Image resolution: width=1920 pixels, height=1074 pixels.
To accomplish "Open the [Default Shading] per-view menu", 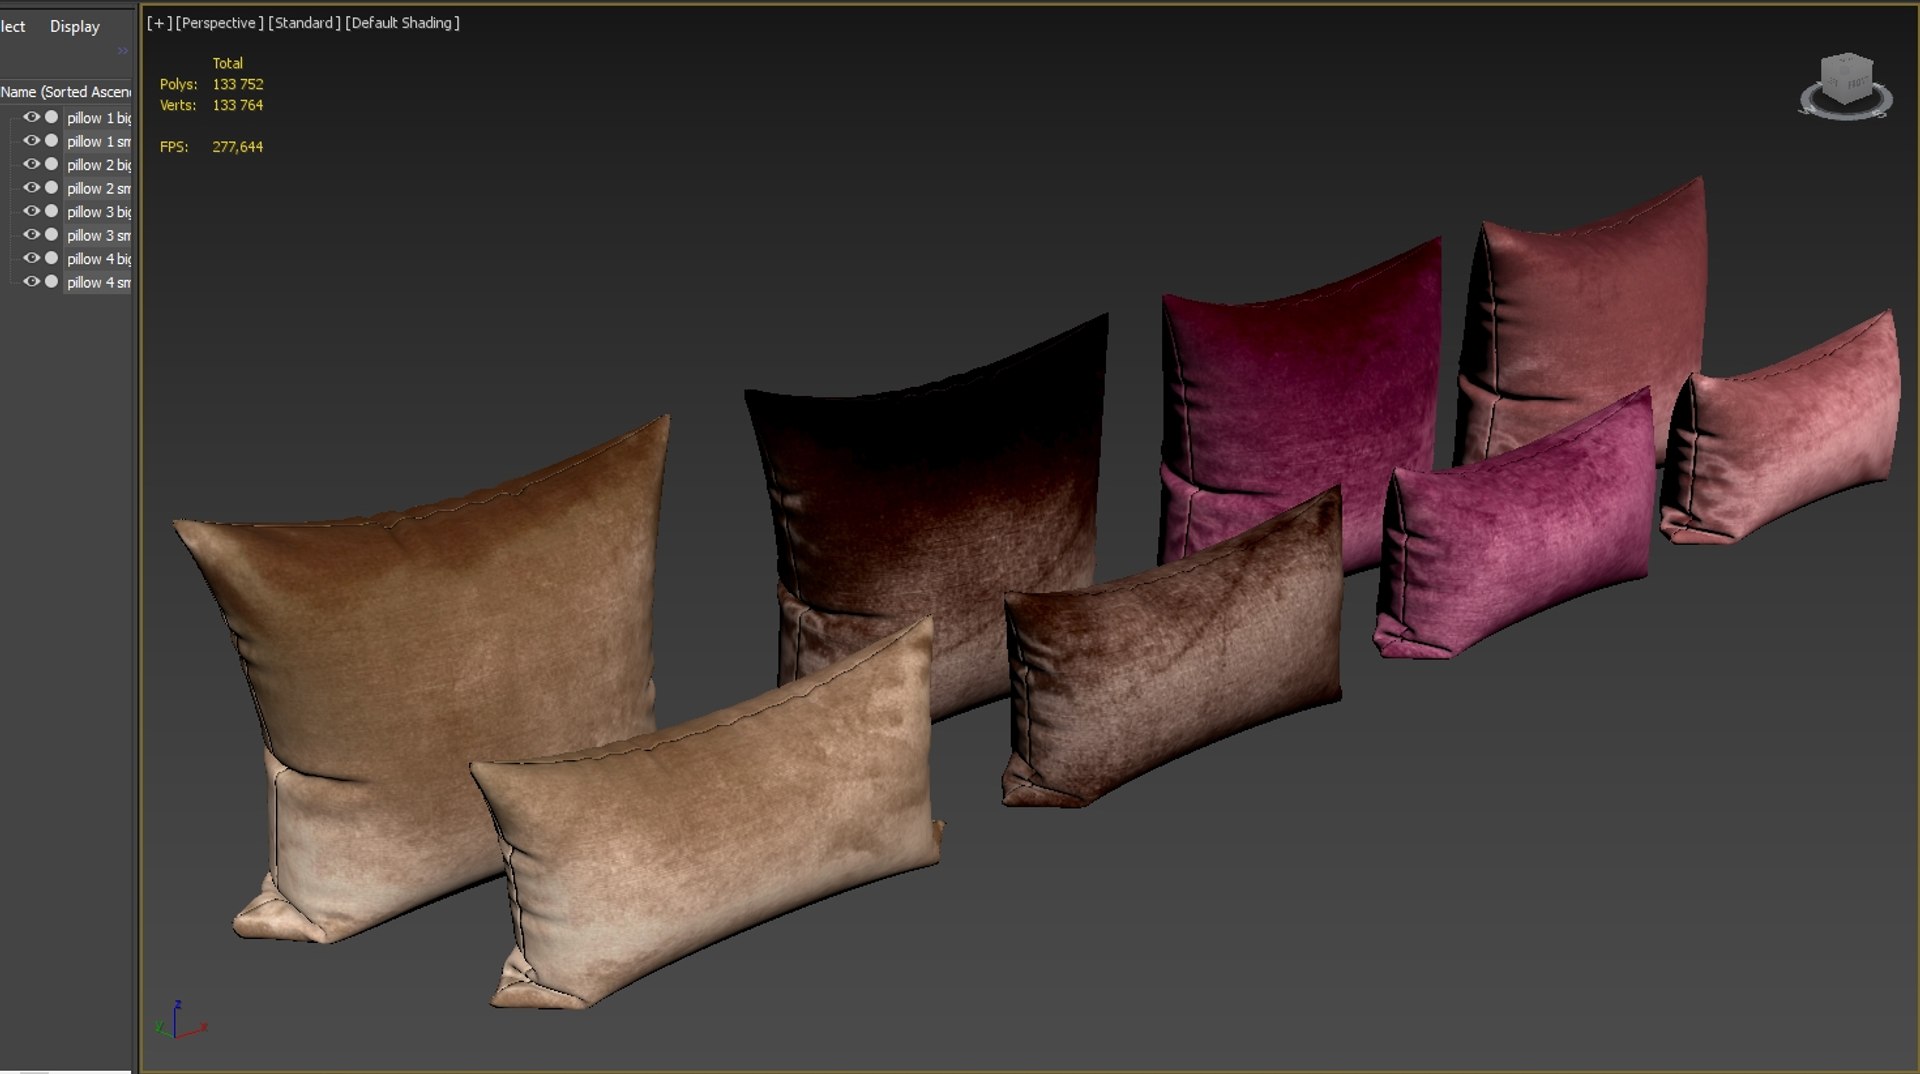I will pos(402,23).
